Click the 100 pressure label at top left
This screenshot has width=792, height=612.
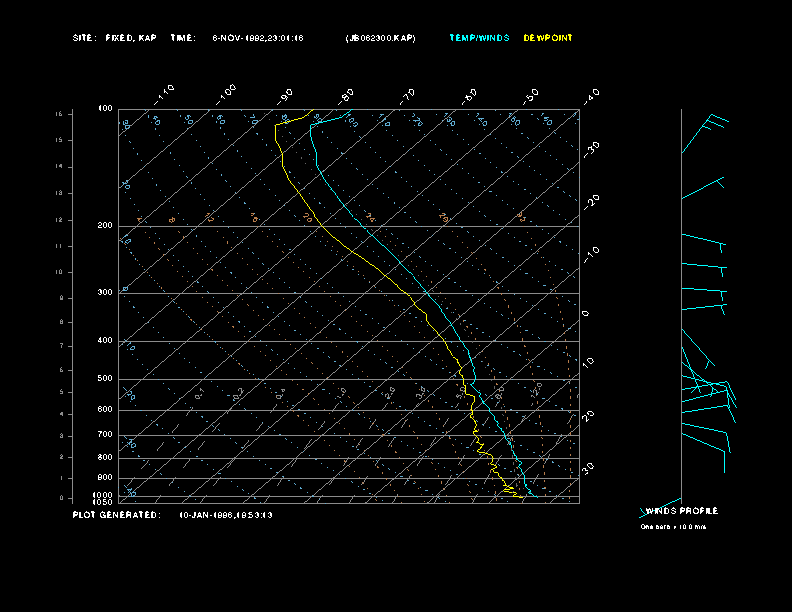(x=105, y=108)
